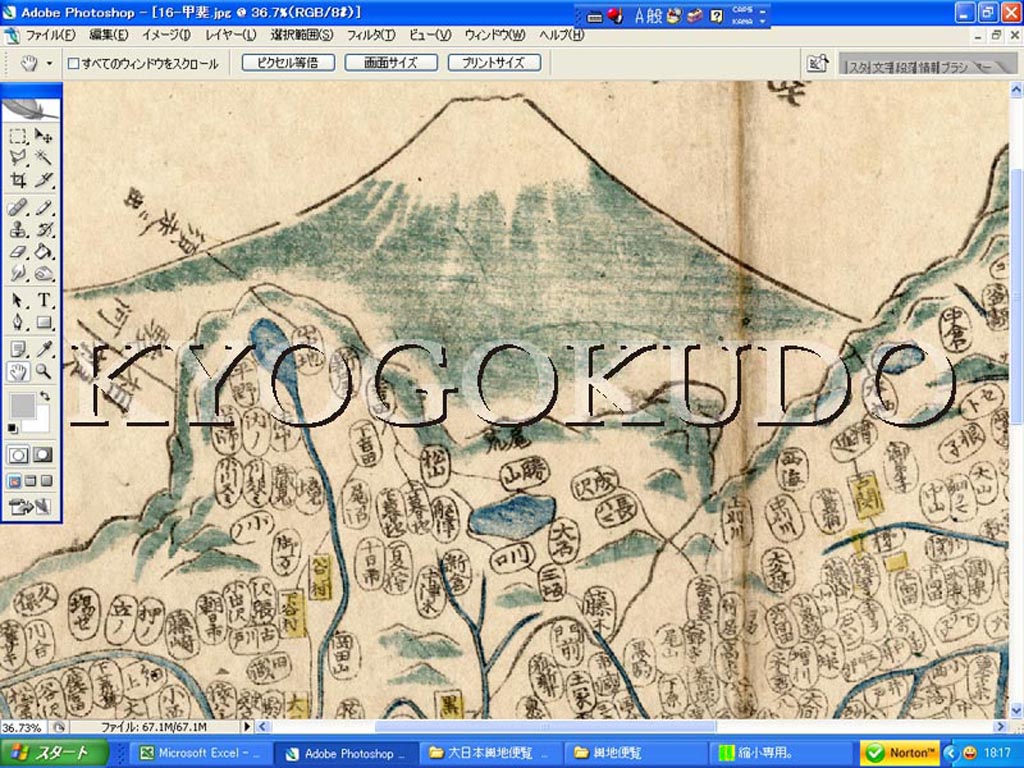Switch to Microsoft Excel in the taskbar

(199, 753)
